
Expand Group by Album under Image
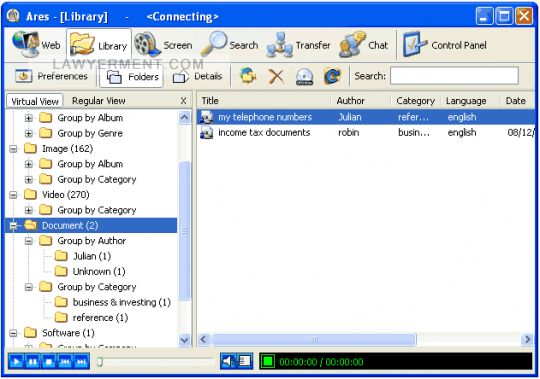[29, 164]
